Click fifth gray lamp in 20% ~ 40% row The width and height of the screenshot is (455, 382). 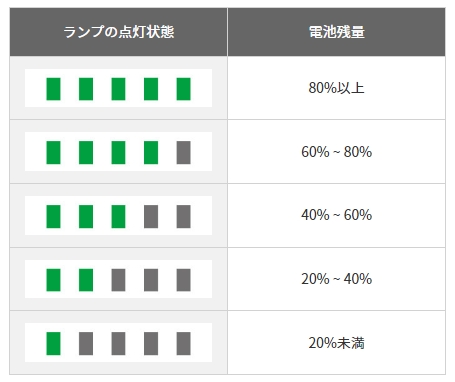pos(183,280)
